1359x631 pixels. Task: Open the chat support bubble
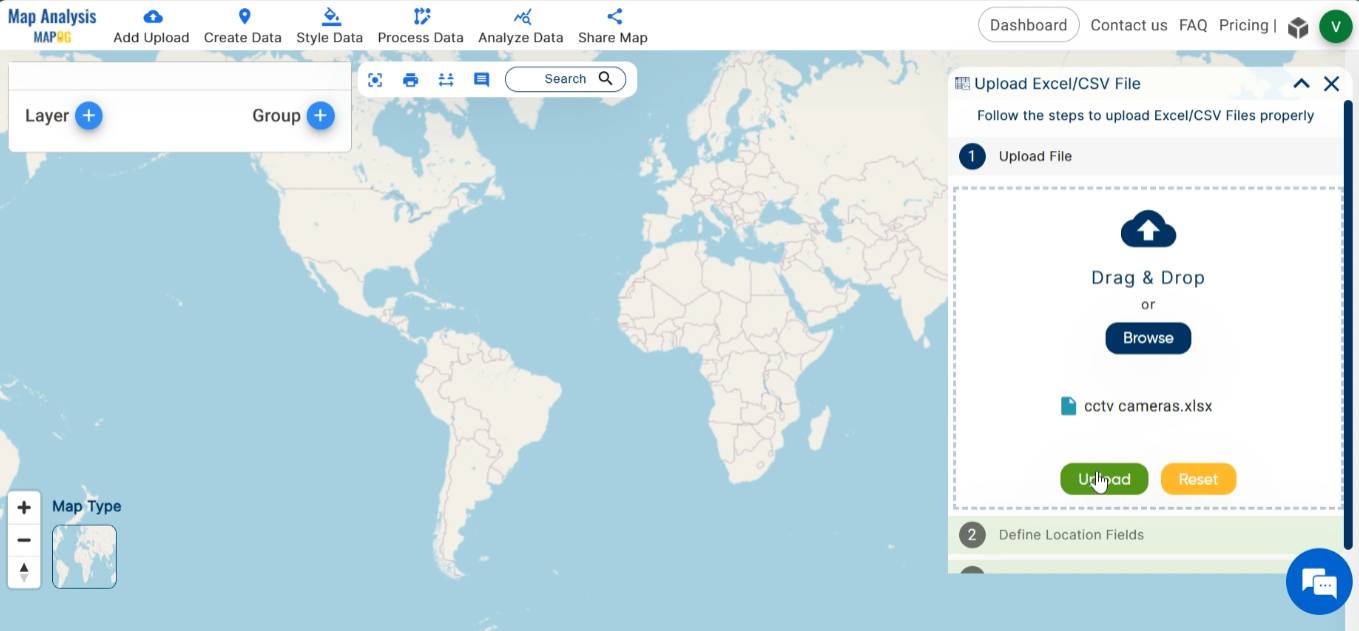(x=1318, y=581)
